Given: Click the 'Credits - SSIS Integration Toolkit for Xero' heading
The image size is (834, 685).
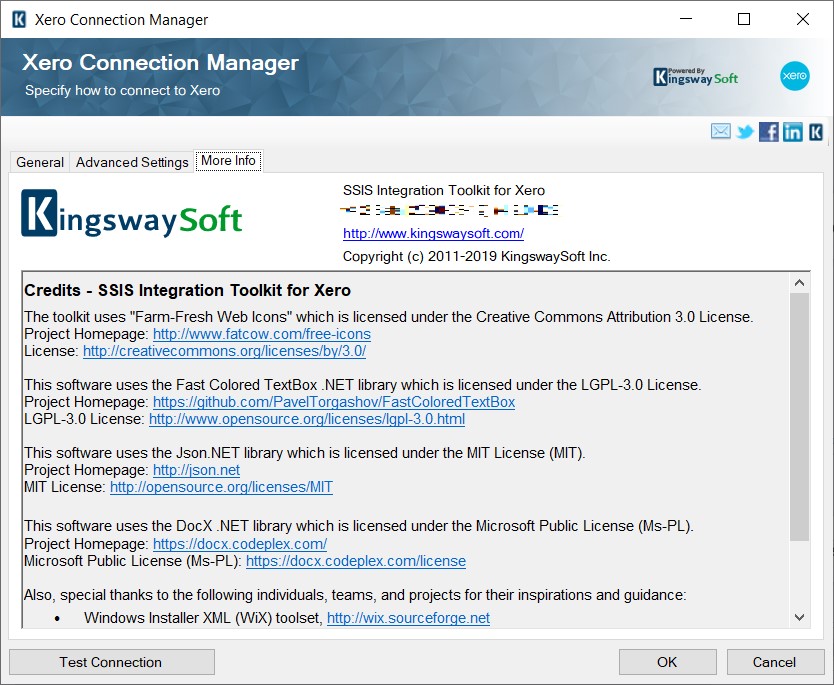Looking at the screenshot, I should tap(188, 290).
